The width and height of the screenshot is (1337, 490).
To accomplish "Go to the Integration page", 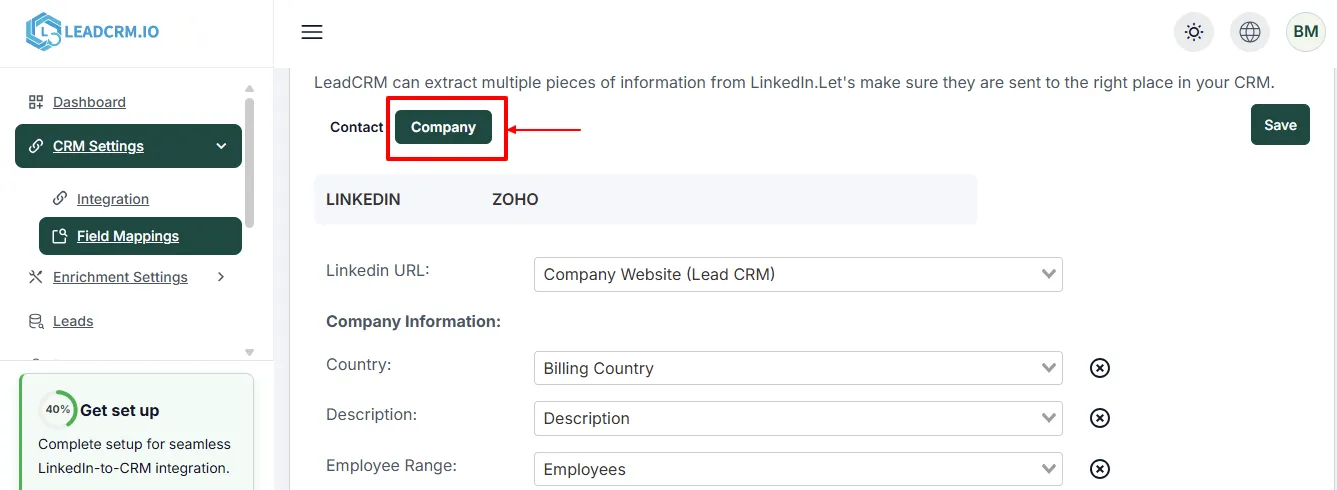I will point(113,199).
